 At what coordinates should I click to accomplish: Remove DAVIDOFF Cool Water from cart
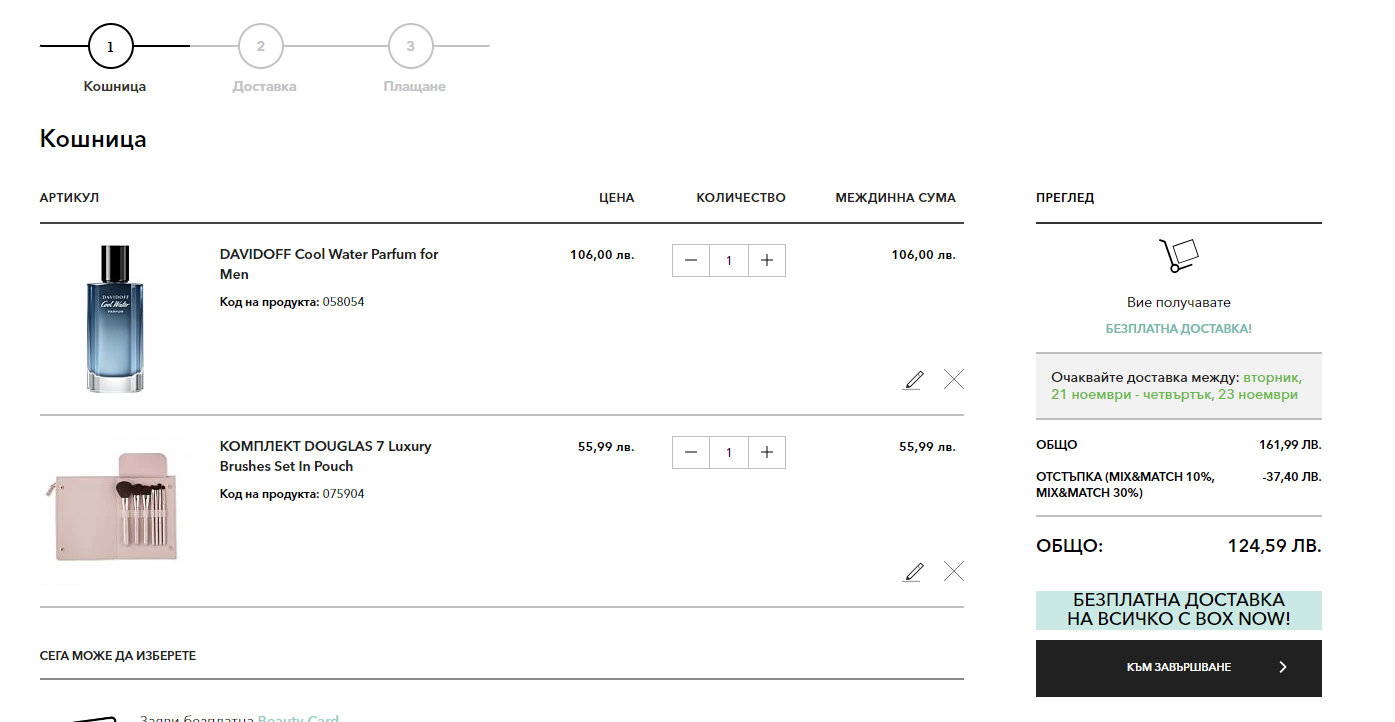coord(954,379)
